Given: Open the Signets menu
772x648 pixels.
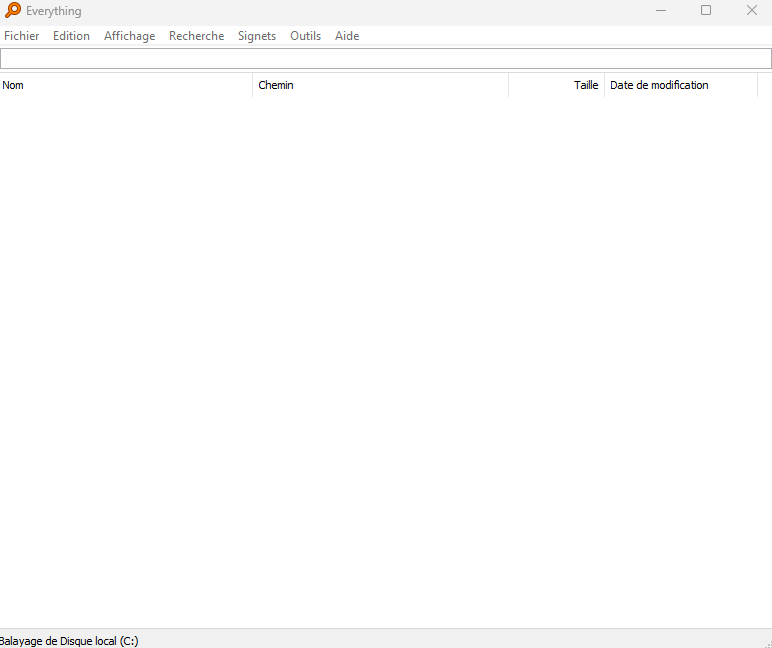Looking at the screenshot, I should tap(257, 36).
